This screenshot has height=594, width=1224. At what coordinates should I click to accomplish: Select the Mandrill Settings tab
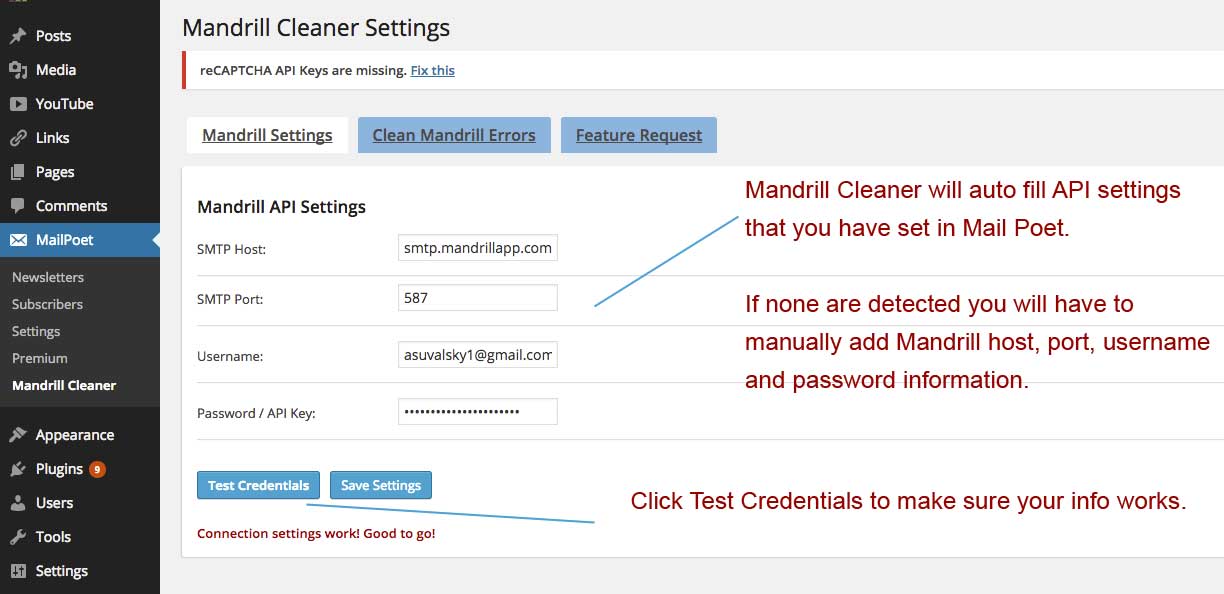(x=267, y=135)
